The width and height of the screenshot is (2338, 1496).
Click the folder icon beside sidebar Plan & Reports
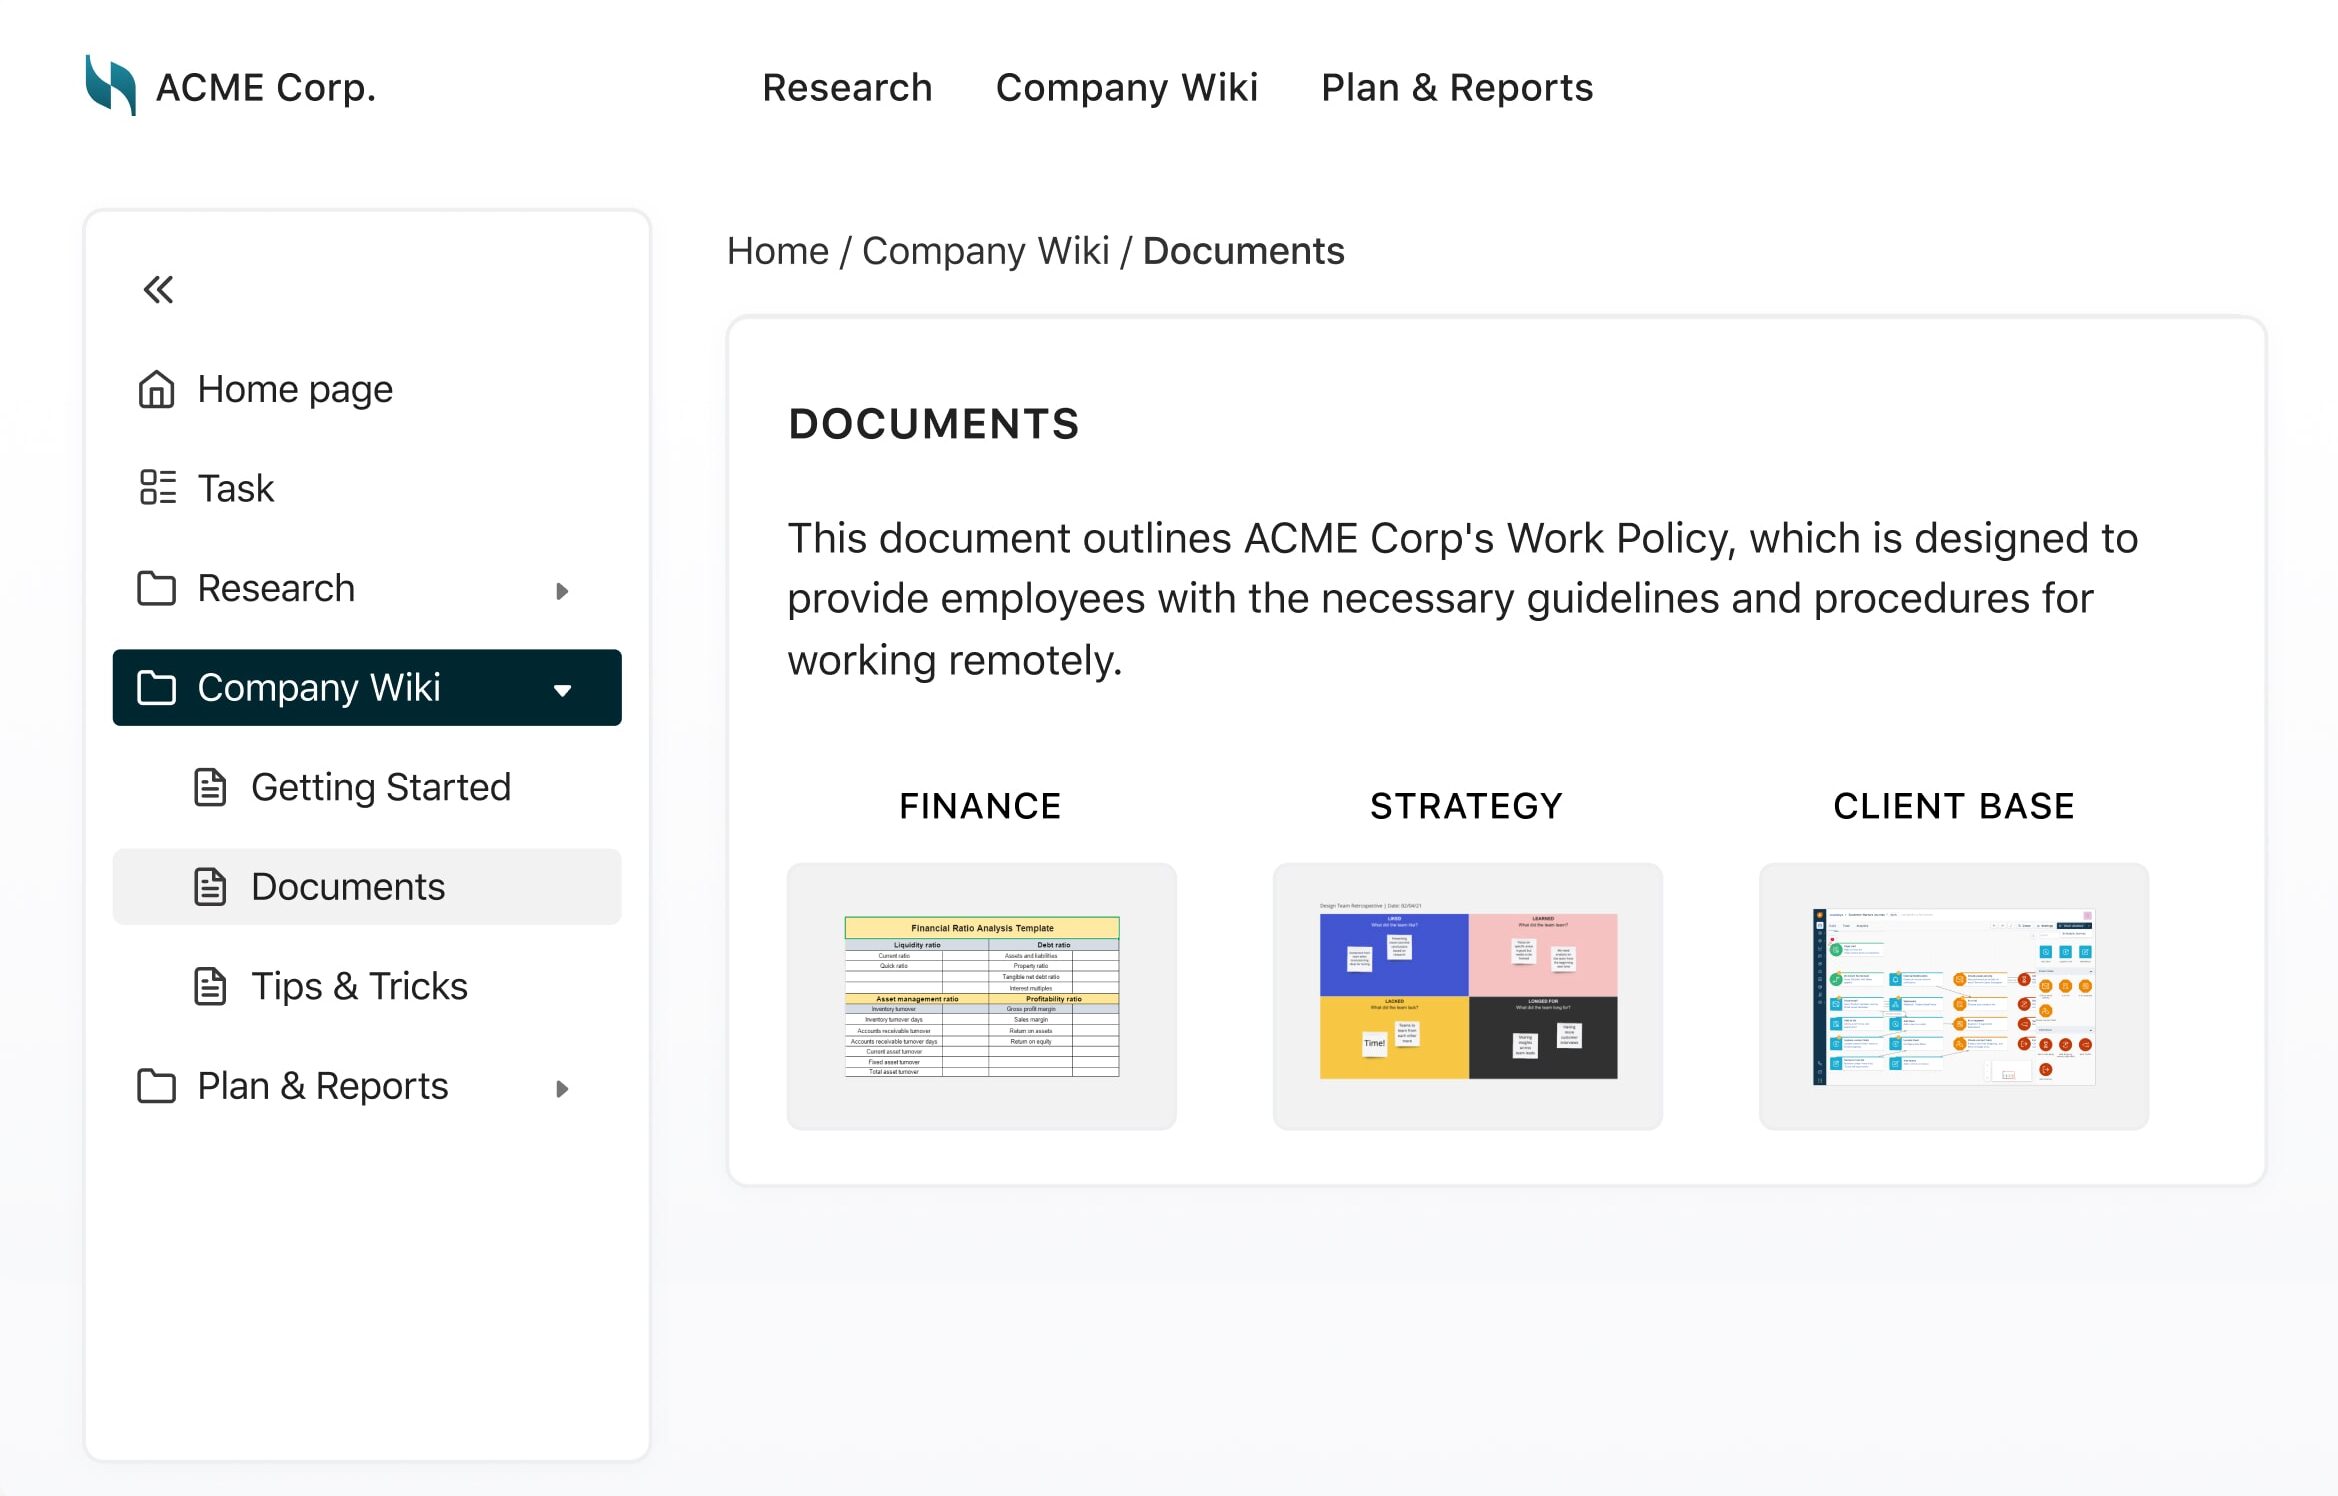[x=156, y=1086]
